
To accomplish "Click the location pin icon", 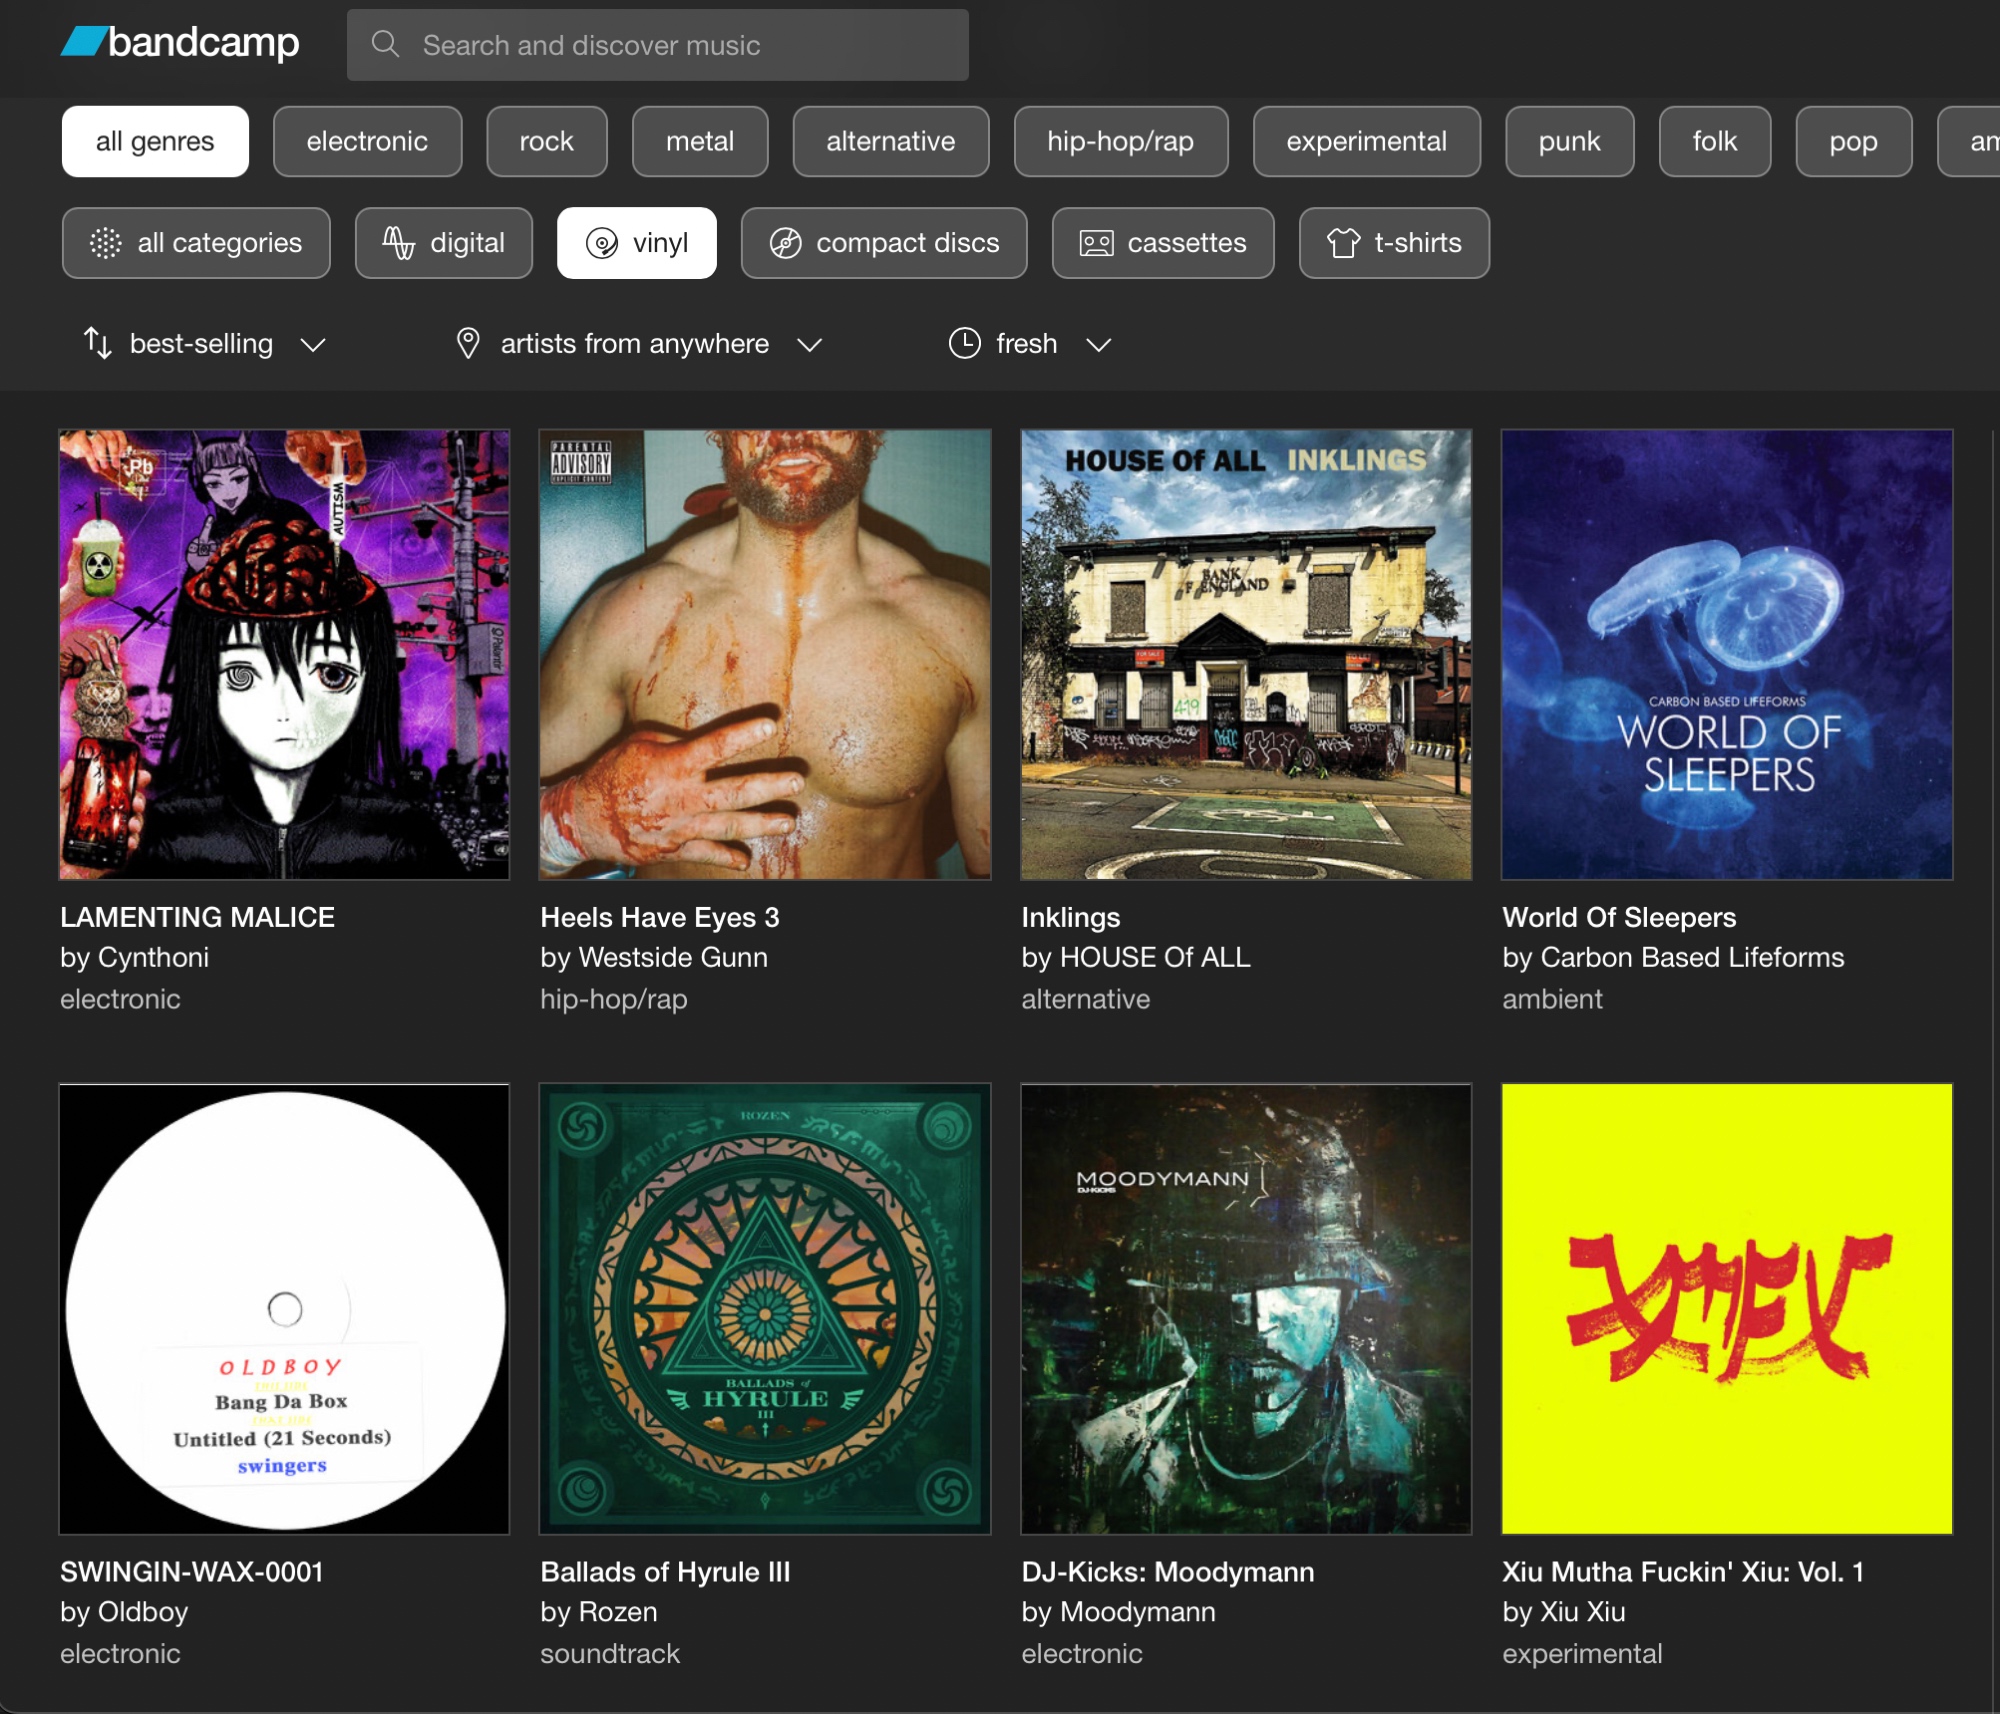I will tap(468, 343).
